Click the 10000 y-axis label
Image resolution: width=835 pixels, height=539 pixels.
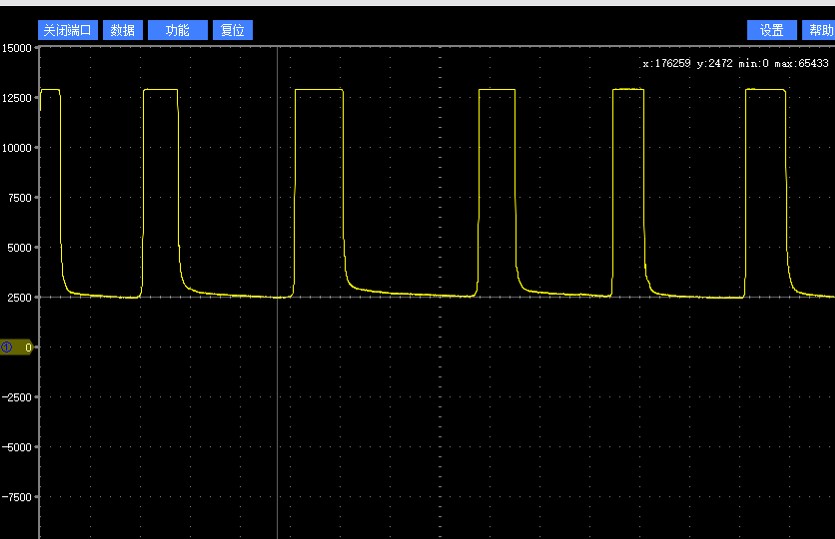(x=17, y=148)
